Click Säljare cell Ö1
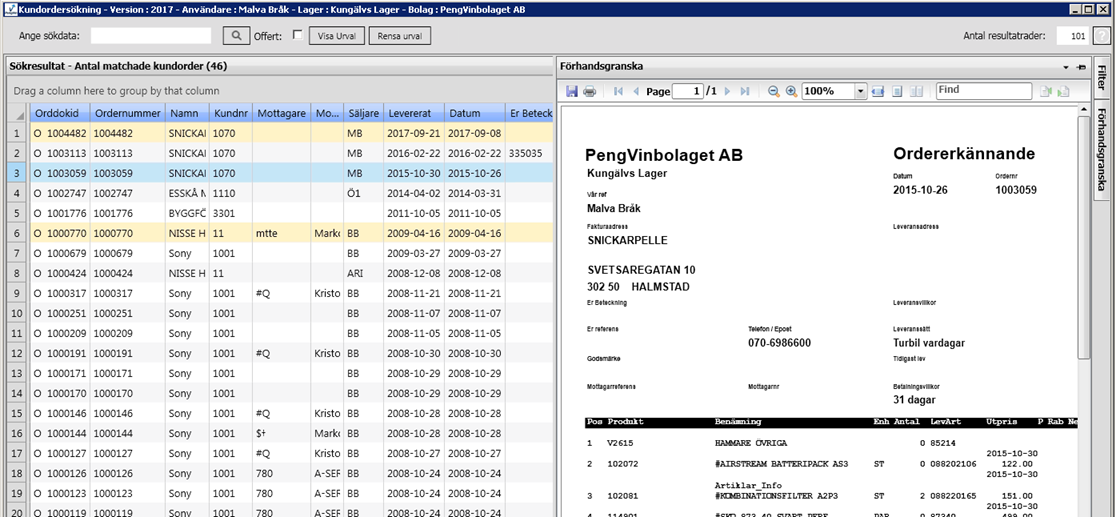Screen dimensions: 1116x517 coord(363,193)
